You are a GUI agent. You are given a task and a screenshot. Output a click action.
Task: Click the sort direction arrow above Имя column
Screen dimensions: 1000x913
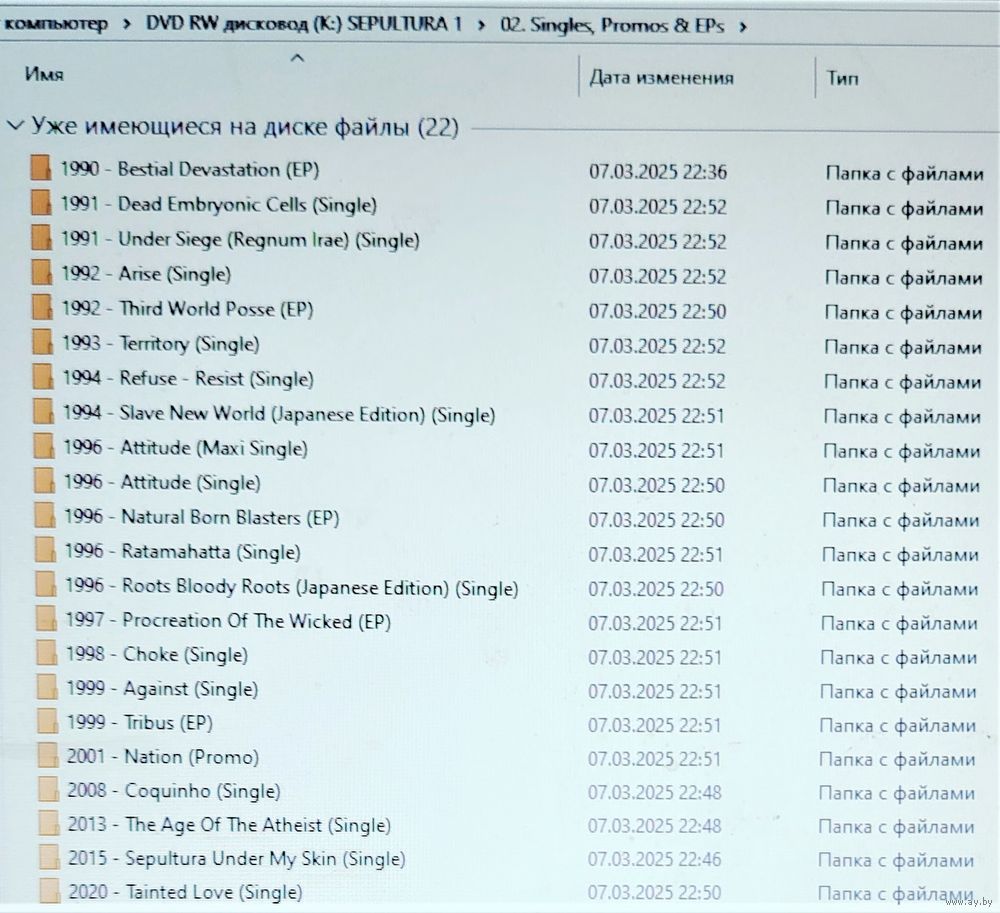297,59
